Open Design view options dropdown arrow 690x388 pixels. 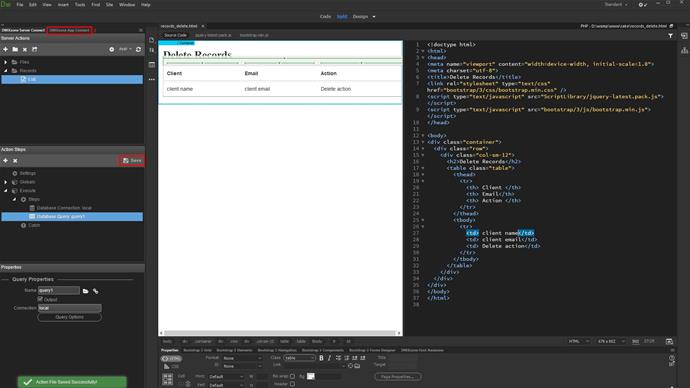pos(374,17)
